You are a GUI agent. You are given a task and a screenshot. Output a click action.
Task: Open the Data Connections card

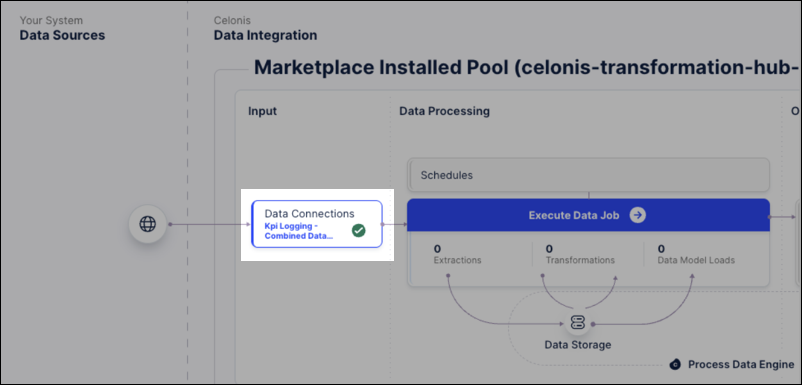[317, 224]
